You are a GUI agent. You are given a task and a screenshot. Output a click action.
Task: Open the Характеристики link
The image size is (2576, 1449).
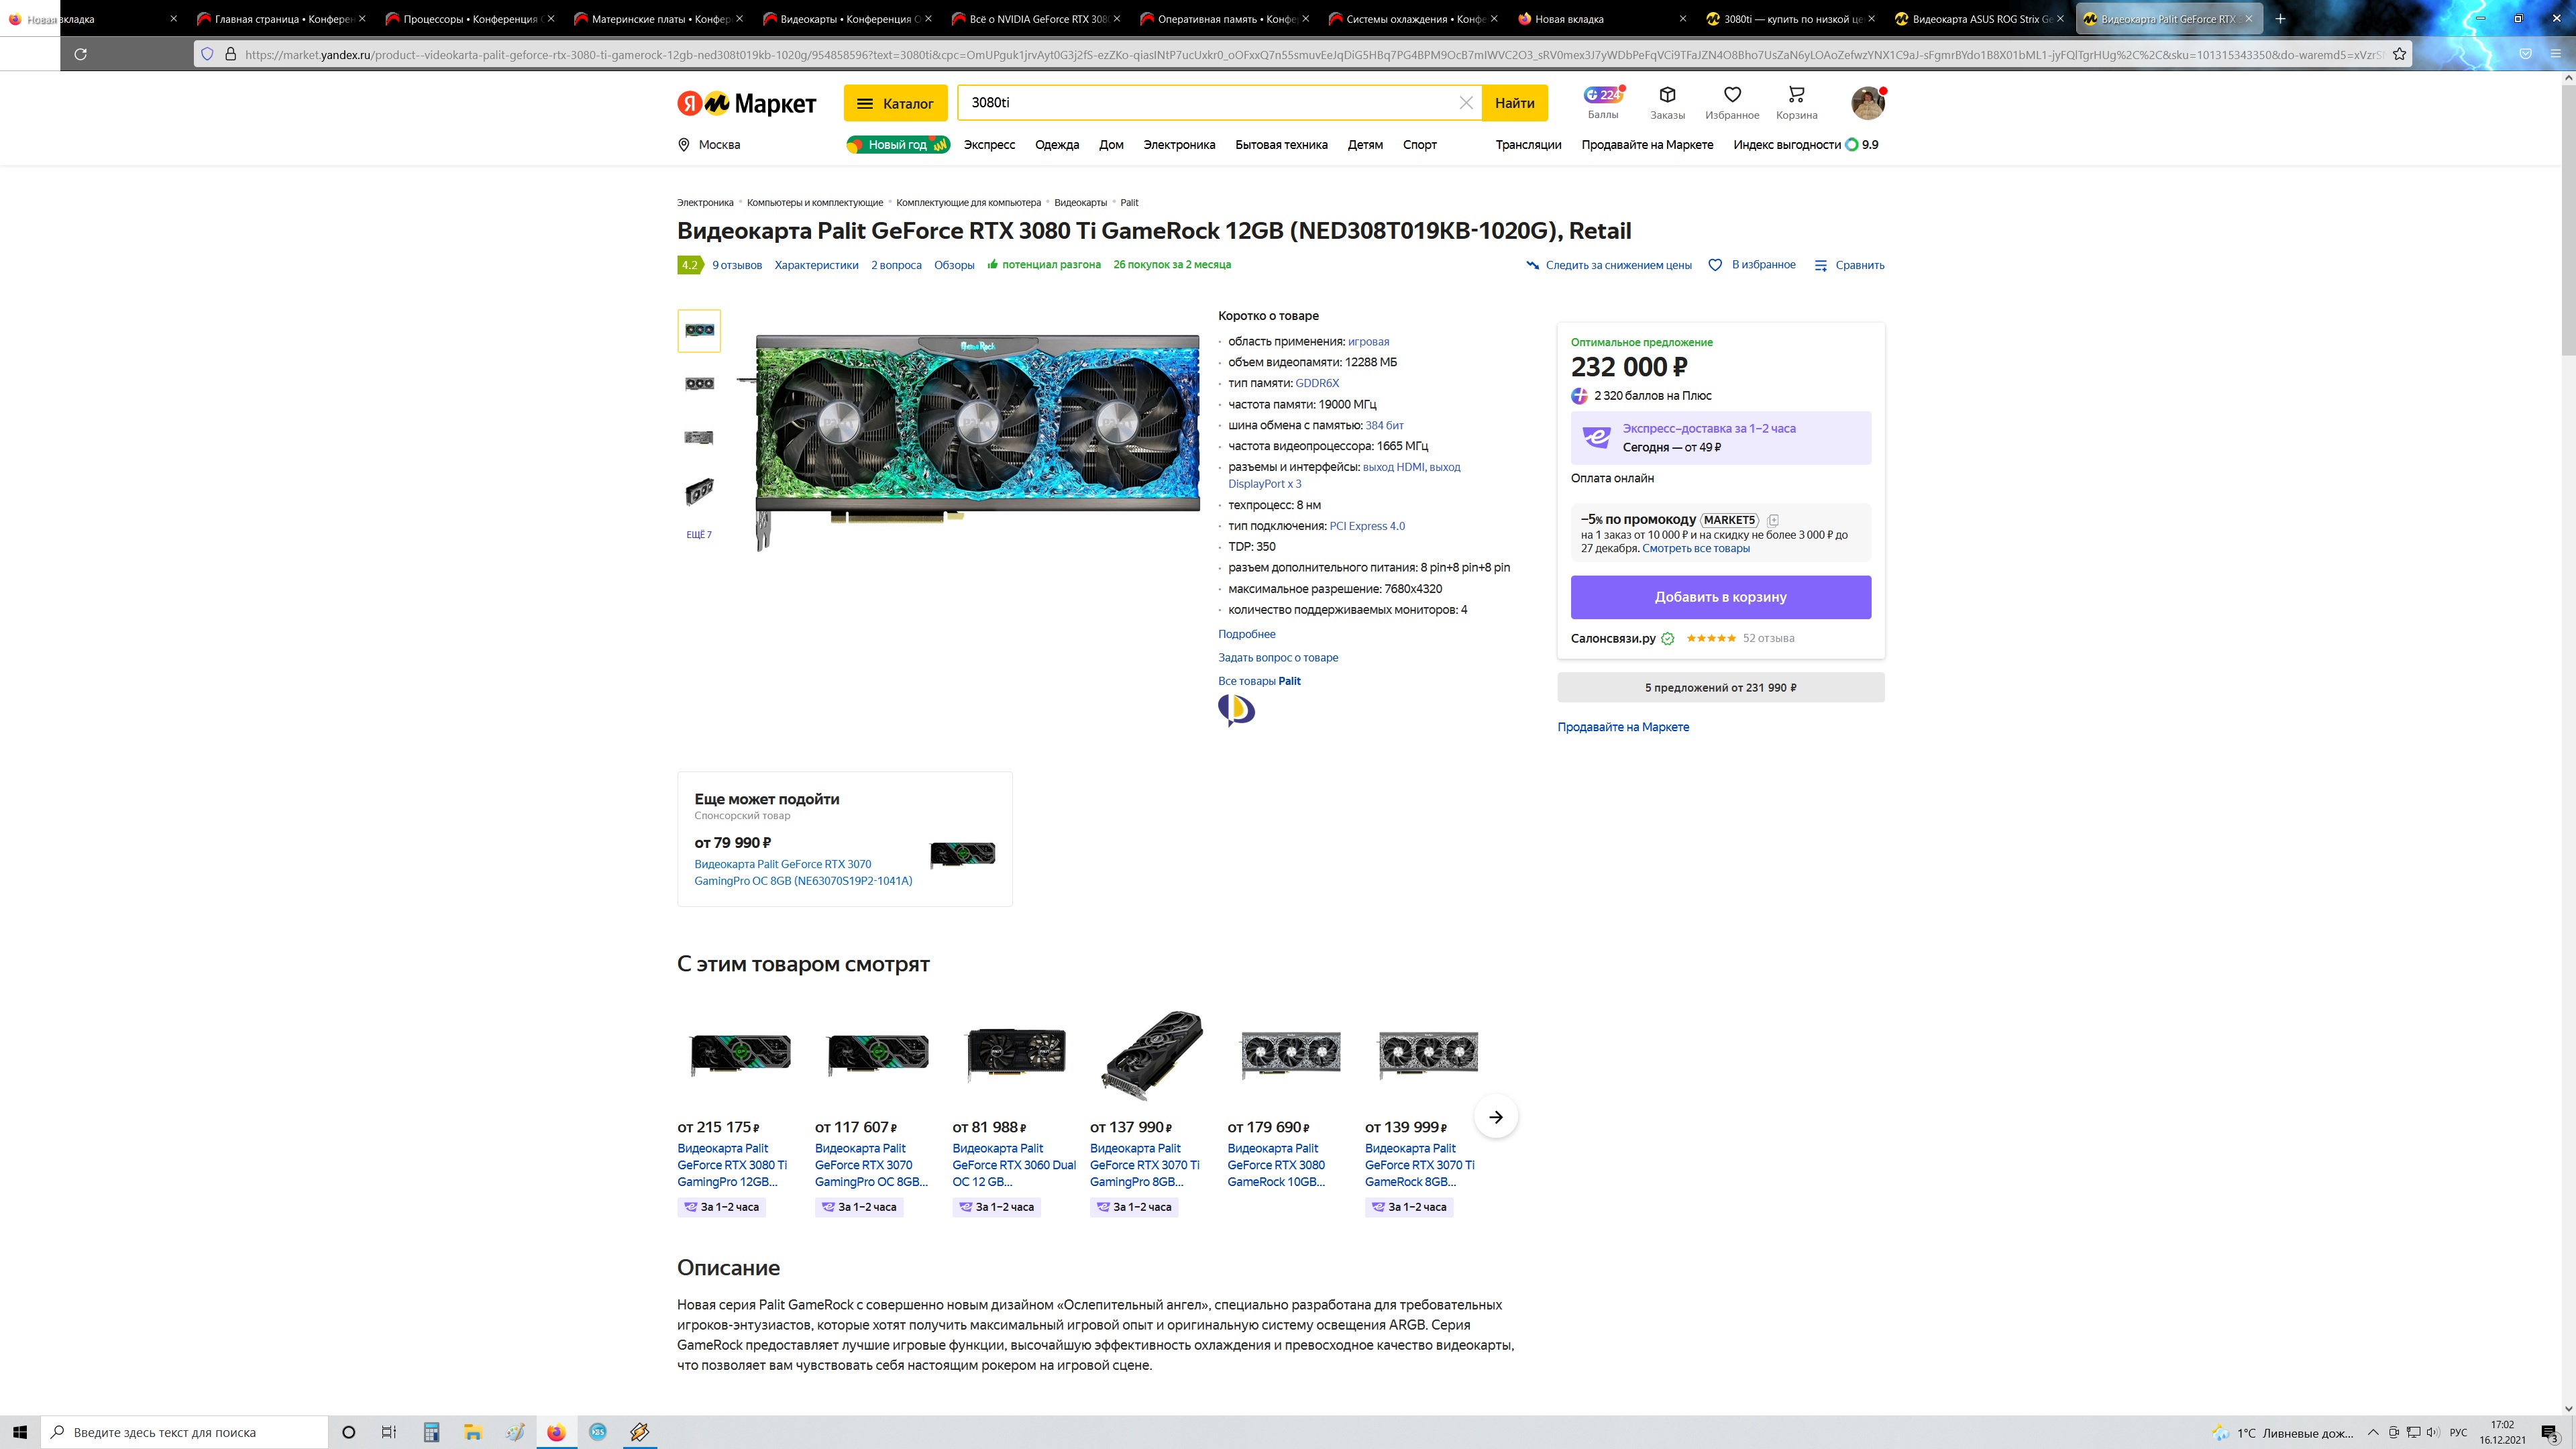[816, 265]
